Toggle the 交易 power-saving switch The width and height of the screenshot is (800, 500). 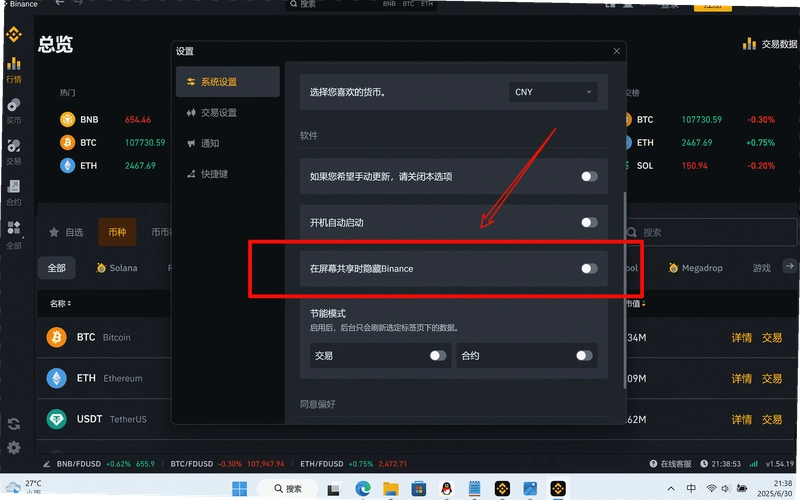pyautogui.click(x=438, y=356)
